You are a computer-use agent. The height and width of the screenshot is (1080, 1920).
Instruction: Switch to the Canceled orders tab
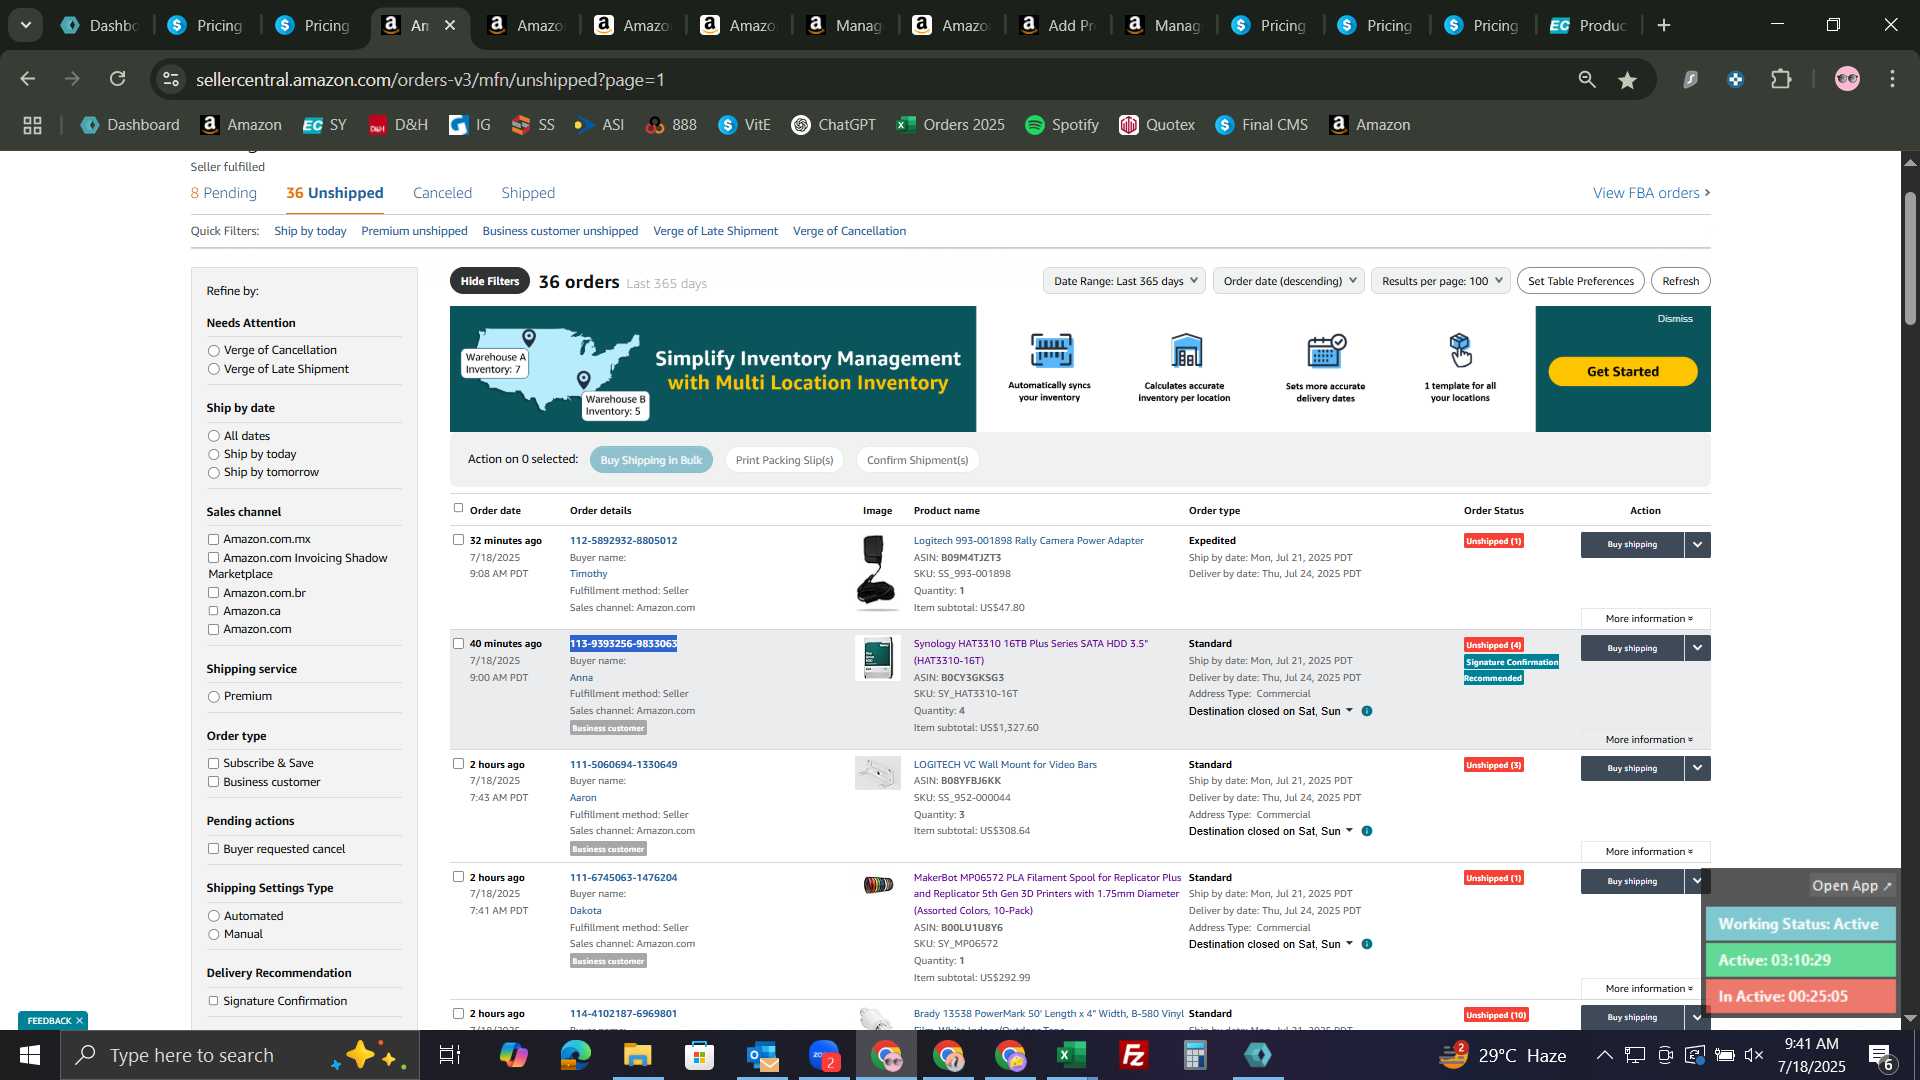442,193
